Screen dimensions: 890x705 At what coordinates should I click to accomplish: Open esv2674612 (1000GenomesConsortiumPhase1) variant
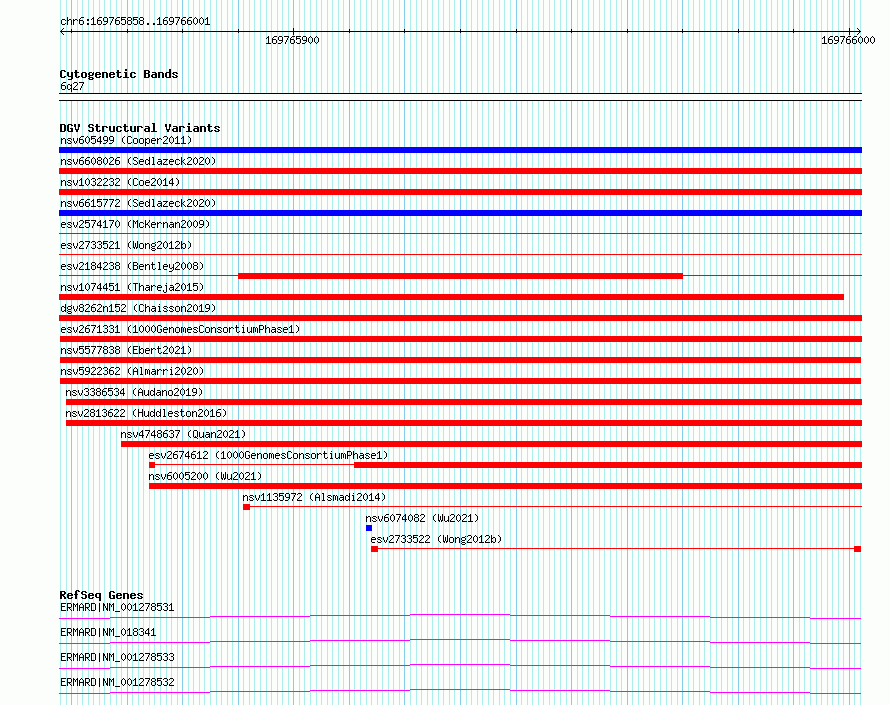(268, 455)
